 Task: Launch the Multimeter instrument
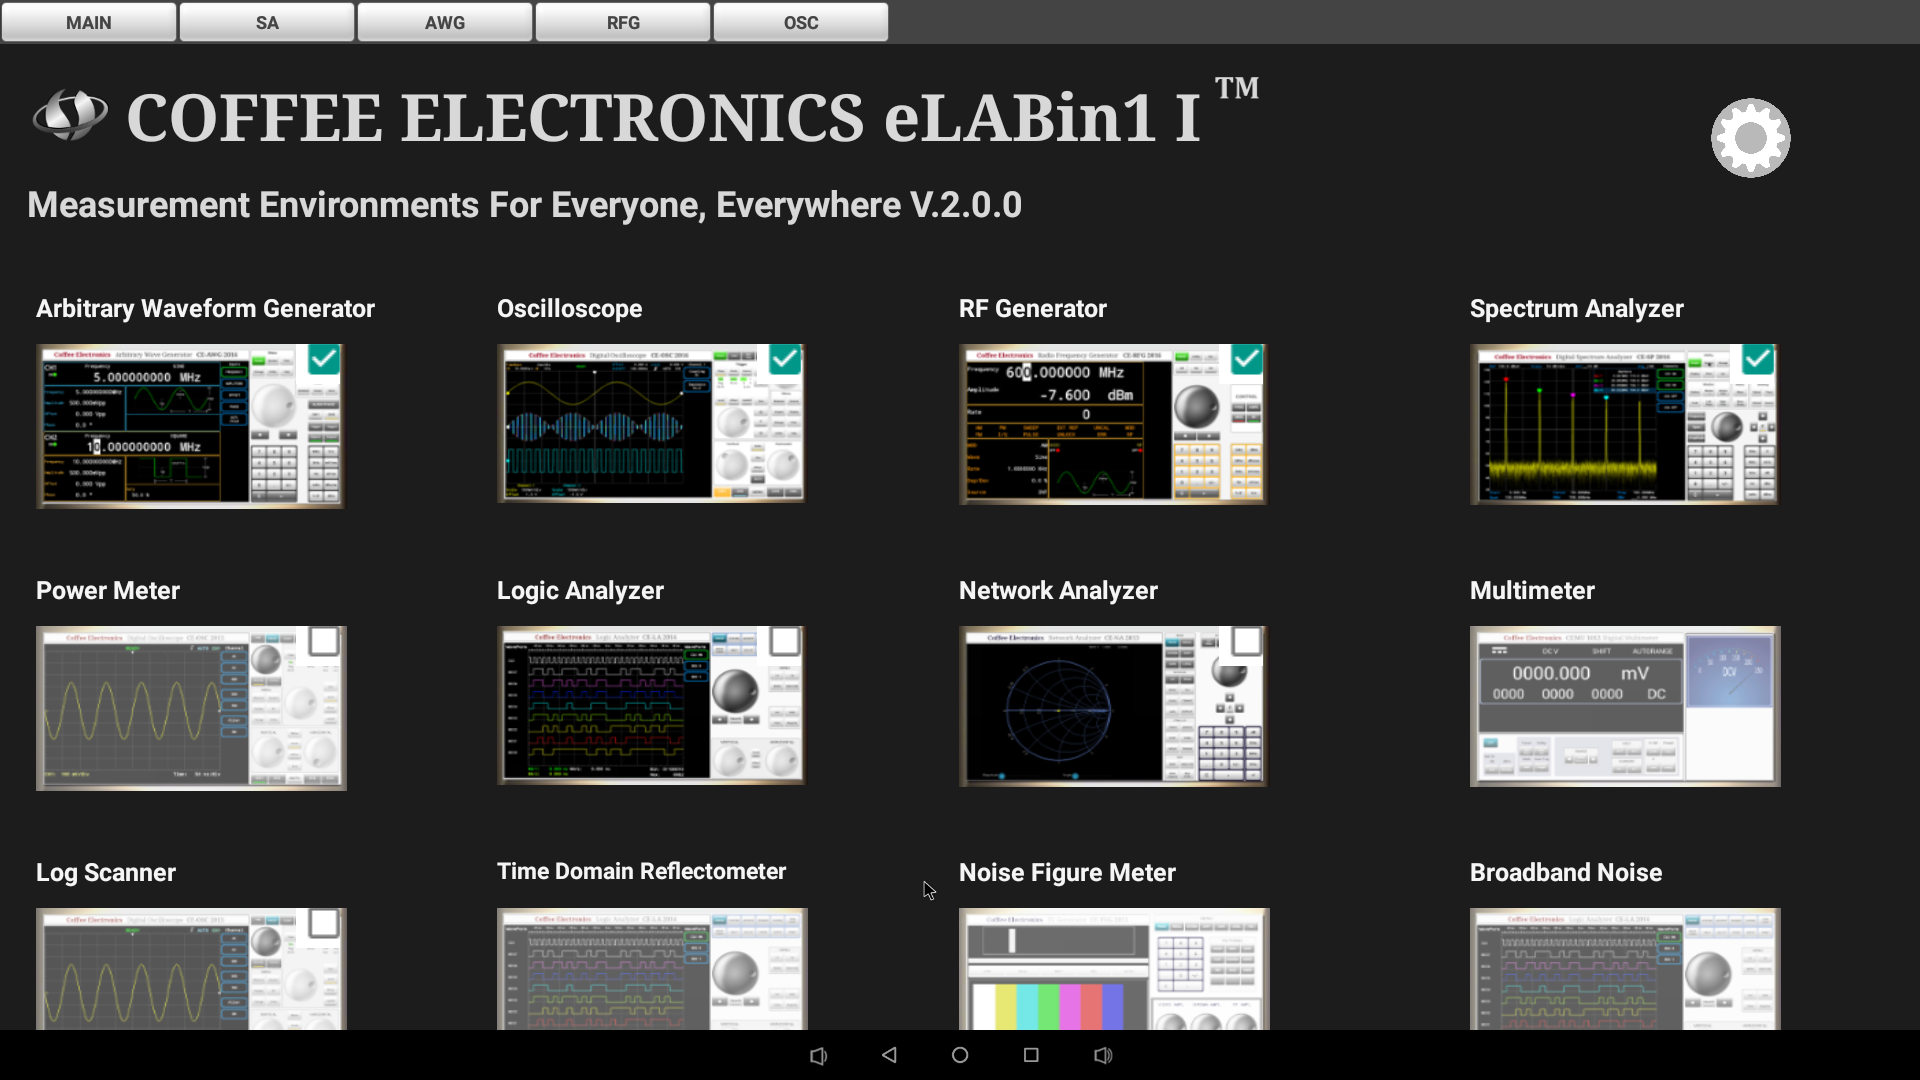pos(1625,706)
